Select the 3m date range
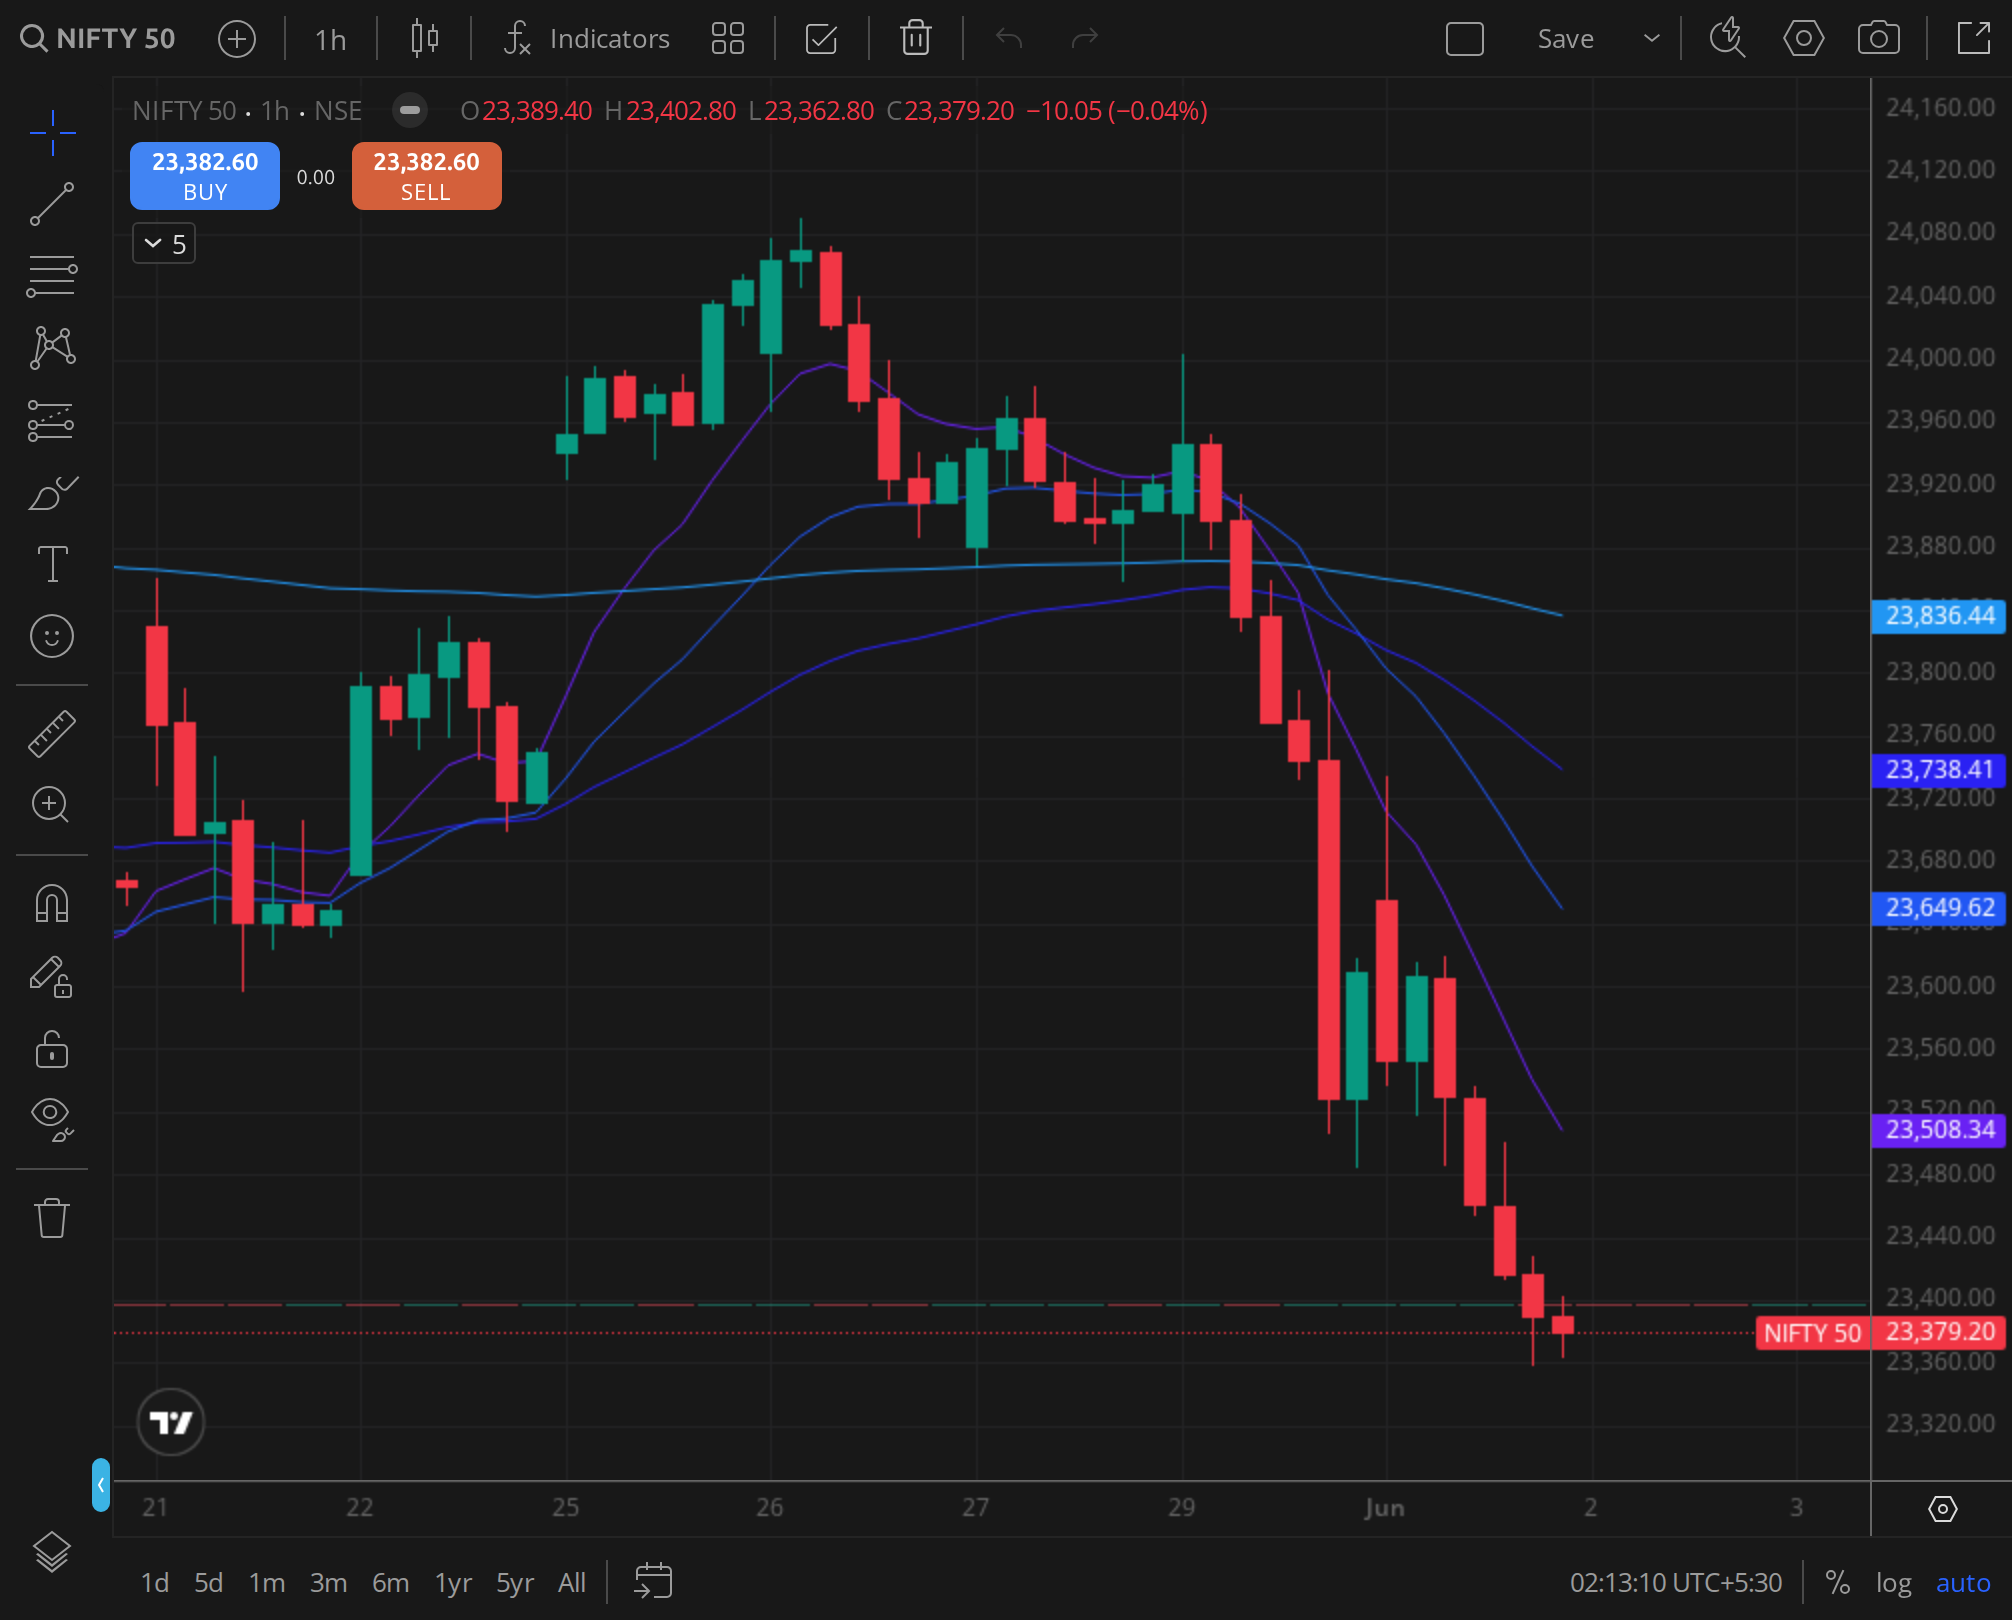This screenshot has width=2012, height=1620. click(x=329, y=1583)
